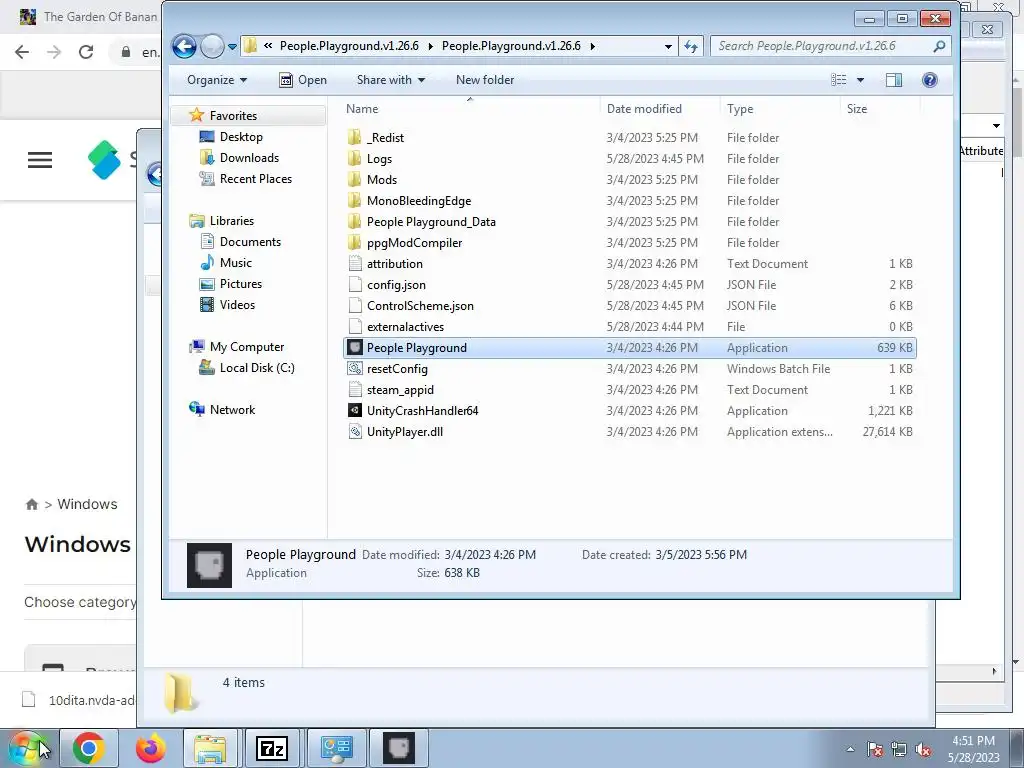
Task: Open Firefox from the taskbar
Action: 150,748
